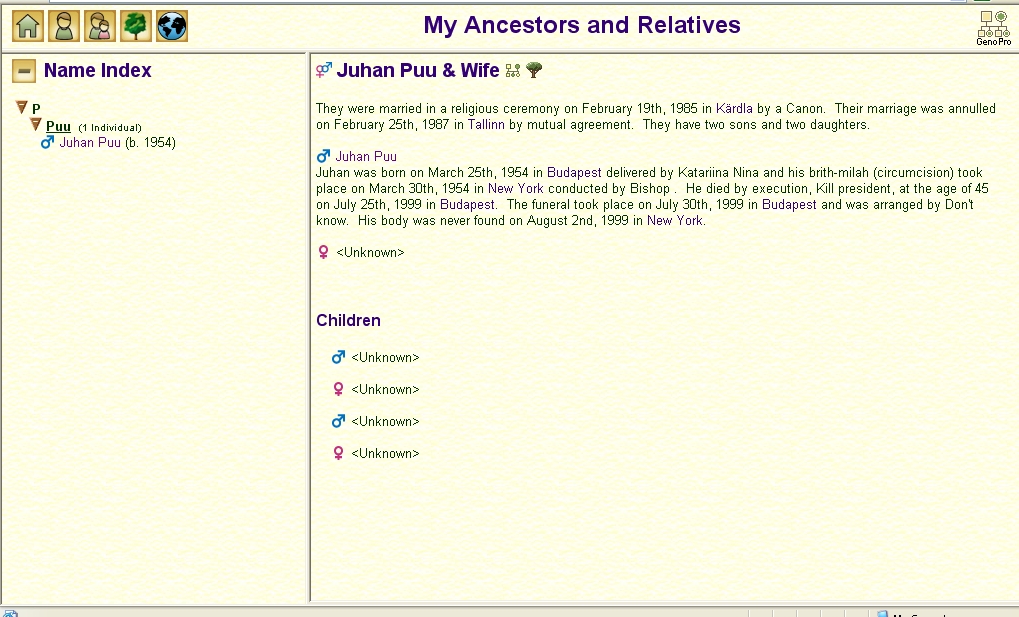Open the Kärdla place link

(734, 109)
